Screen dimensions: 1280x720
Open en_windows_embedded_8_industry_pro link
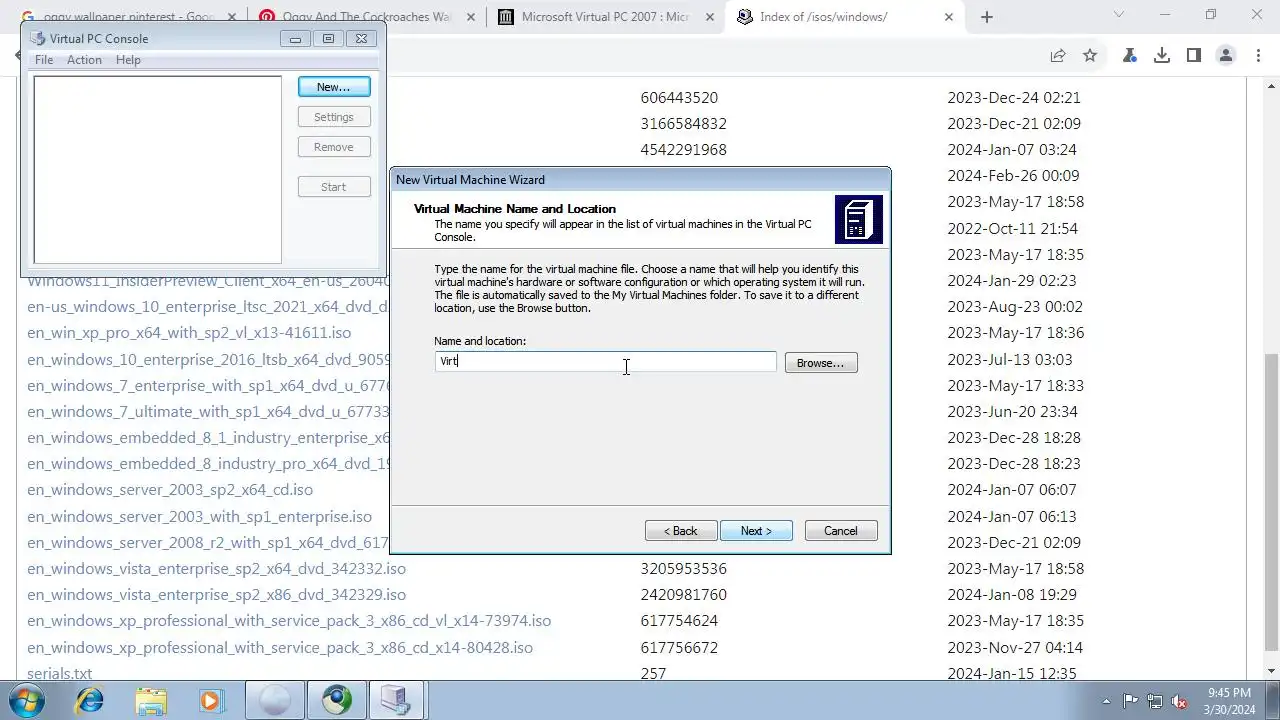pyautogui.click(x=208, y=464)
